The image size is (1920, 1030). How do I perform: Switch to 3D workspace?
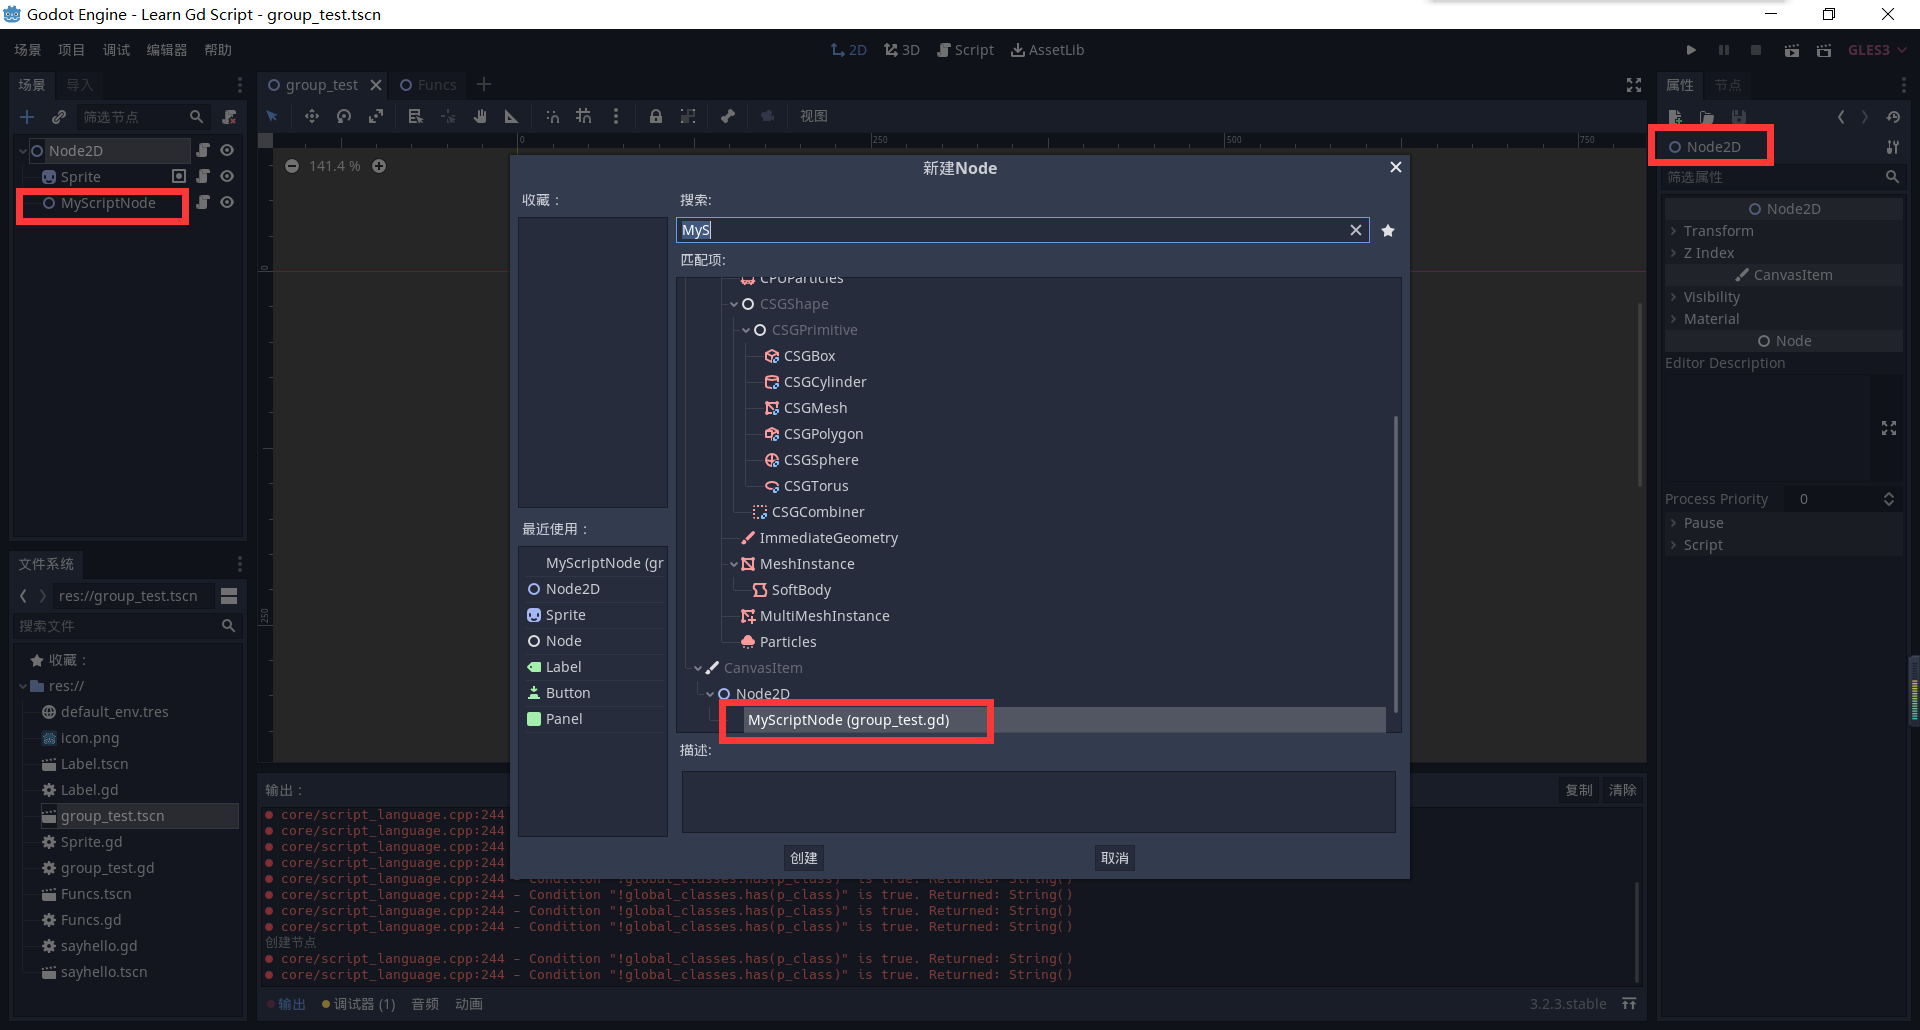tap(902, 50)
